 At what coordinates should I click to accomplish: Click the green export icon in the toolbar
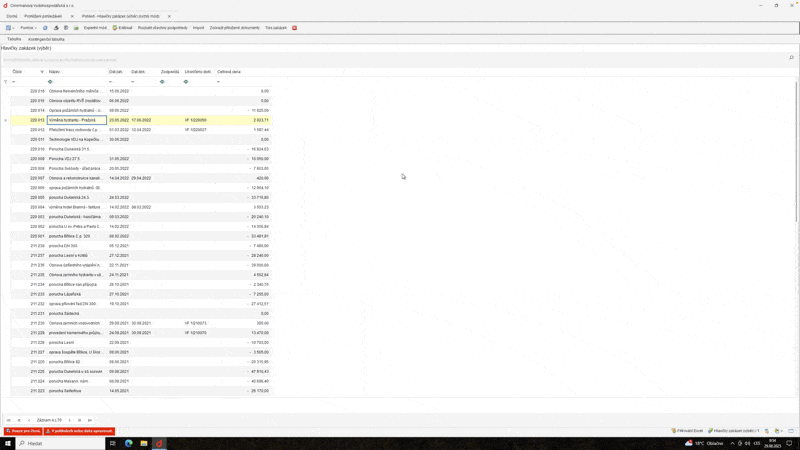(76, 28)
